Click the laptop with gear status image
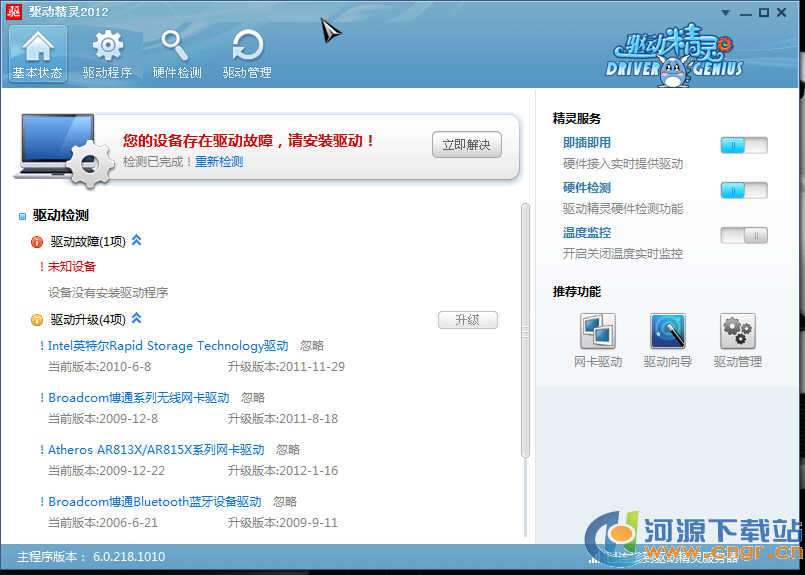Screen dimensions: 805x575 [64, 150]
